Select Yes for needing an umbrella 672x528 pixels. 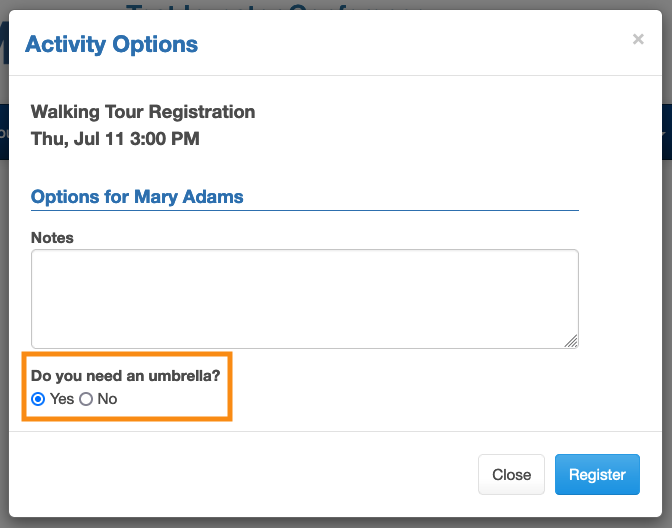[x=38, y=399]
